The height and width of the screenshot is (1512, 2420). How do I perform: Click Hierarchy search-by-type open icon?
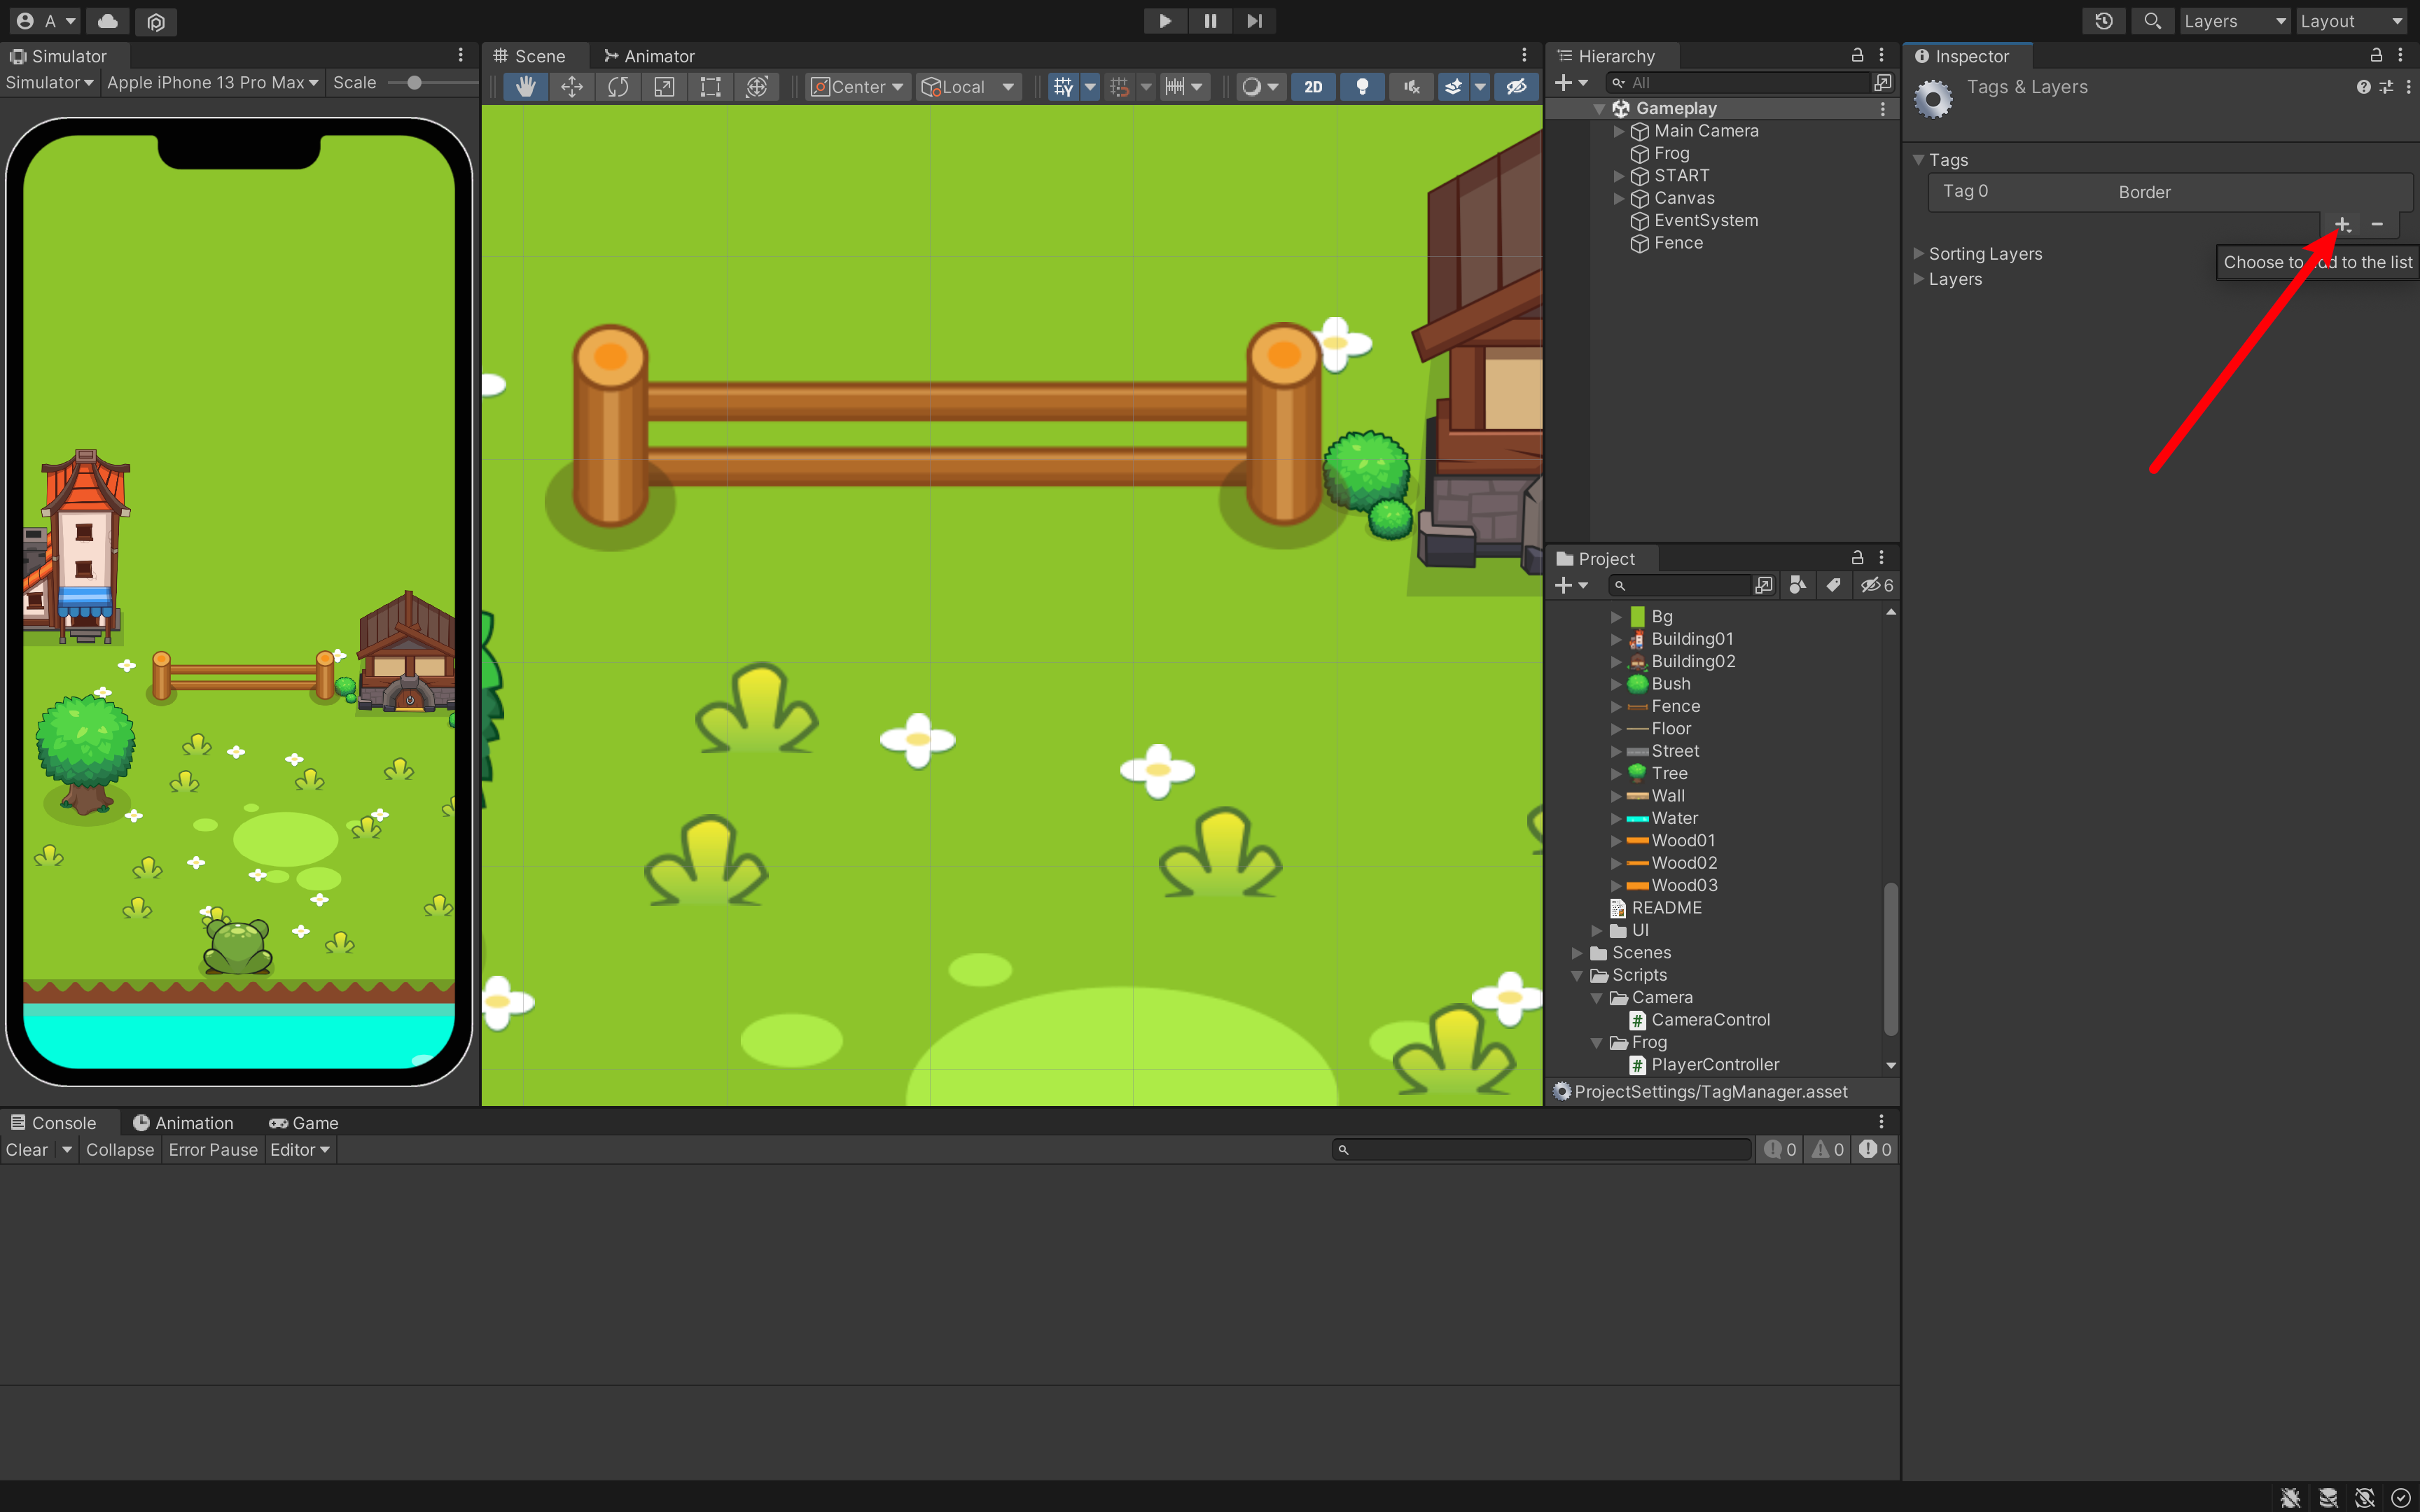point(1883,83)
